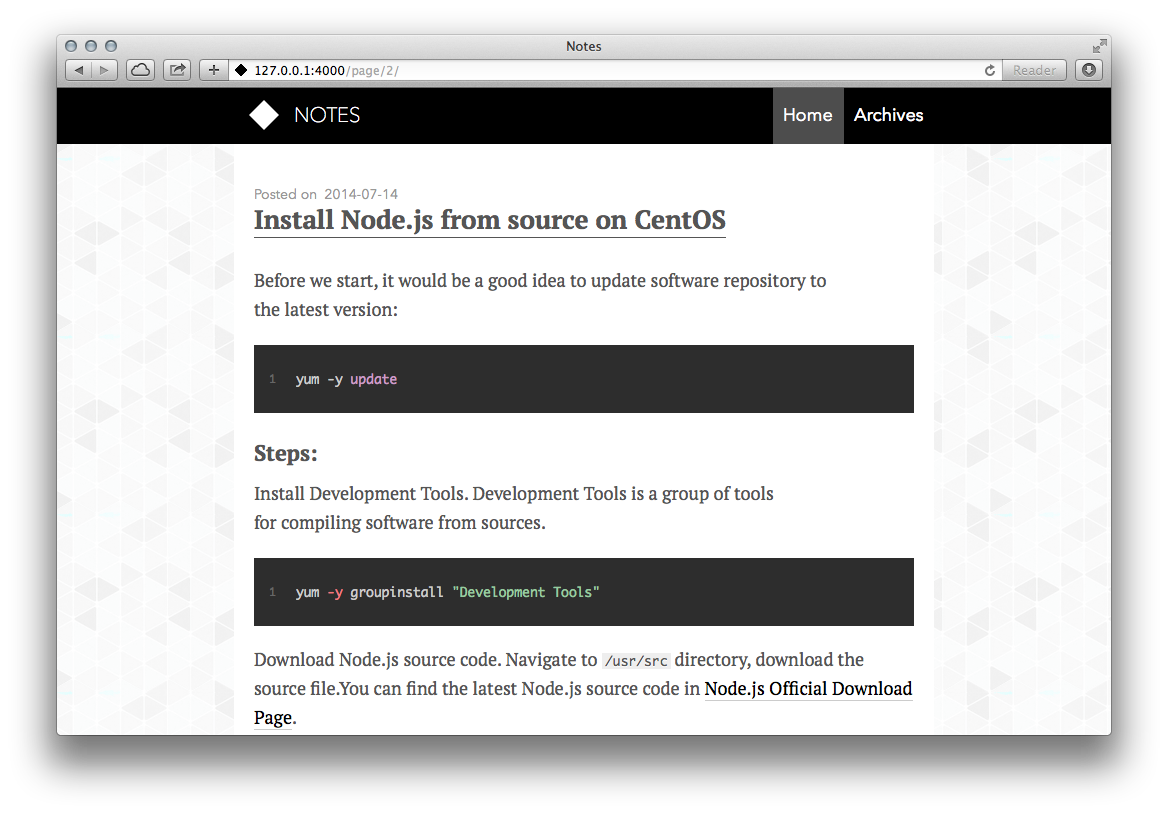Click the site favicon diamond in the address bar
The width and height of the screenshot is (1168, 814).
pos(241,70)
